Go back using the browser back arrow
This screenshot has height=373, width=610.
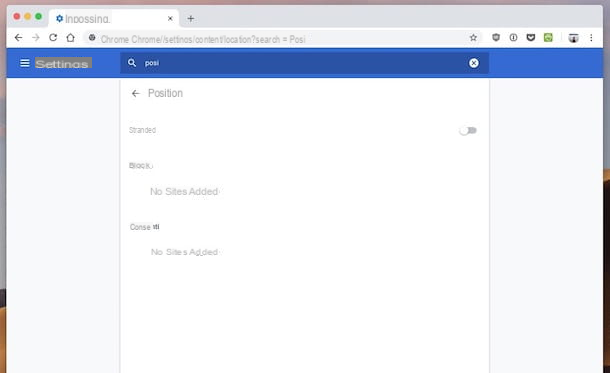click(x=18, y=38)
